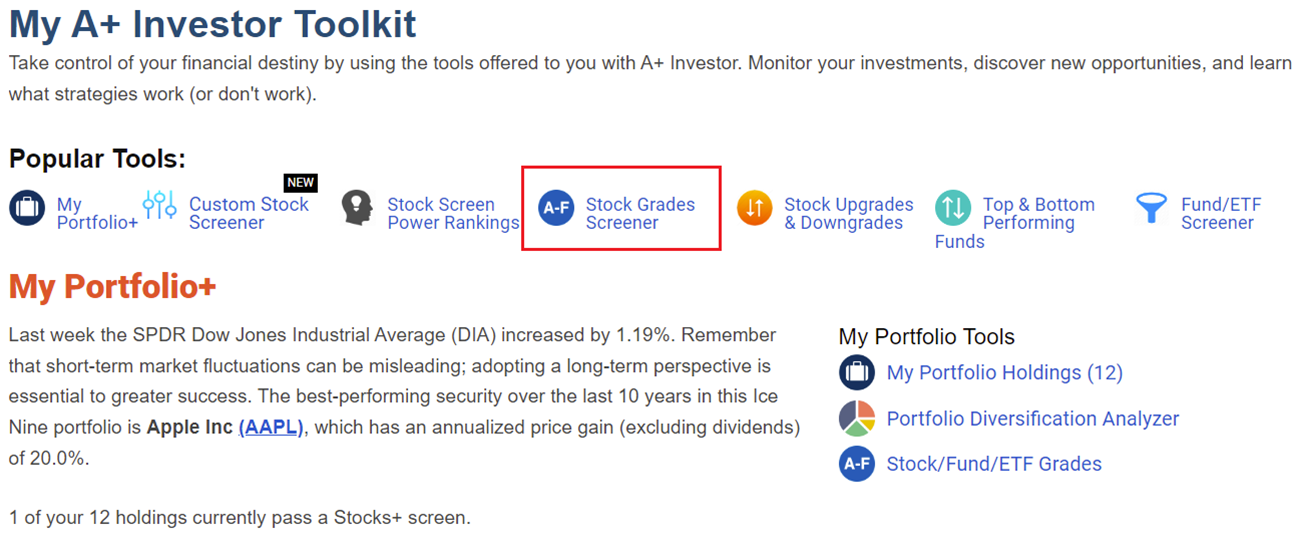Open the Custom Stock Screener link
Screen dimensions: 1300x545
[x=249, y=214]
